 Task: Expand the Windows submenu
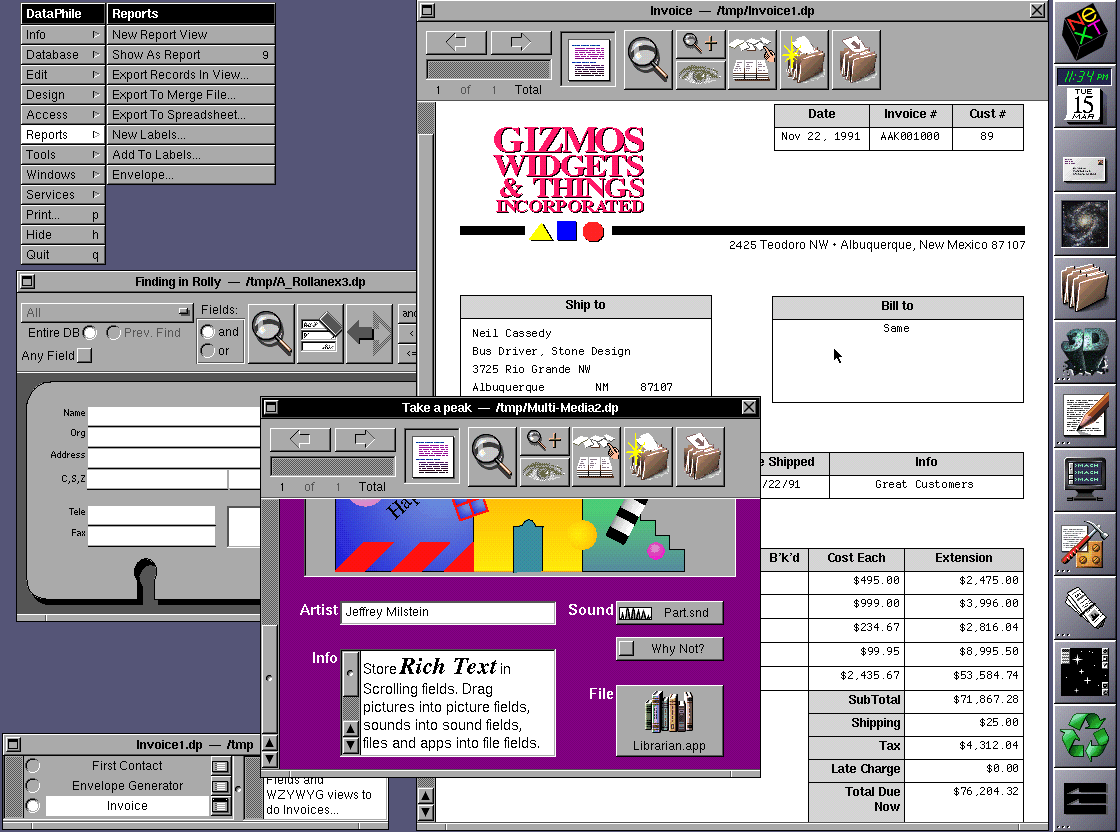point(63,175)
